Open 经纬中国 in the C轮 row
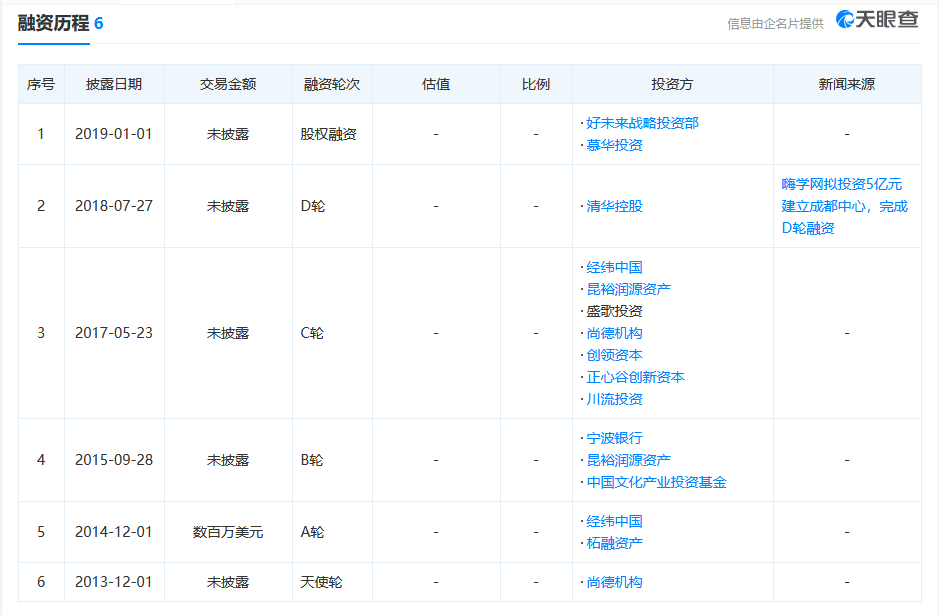The image size is (939, 615). click(614, 267)
